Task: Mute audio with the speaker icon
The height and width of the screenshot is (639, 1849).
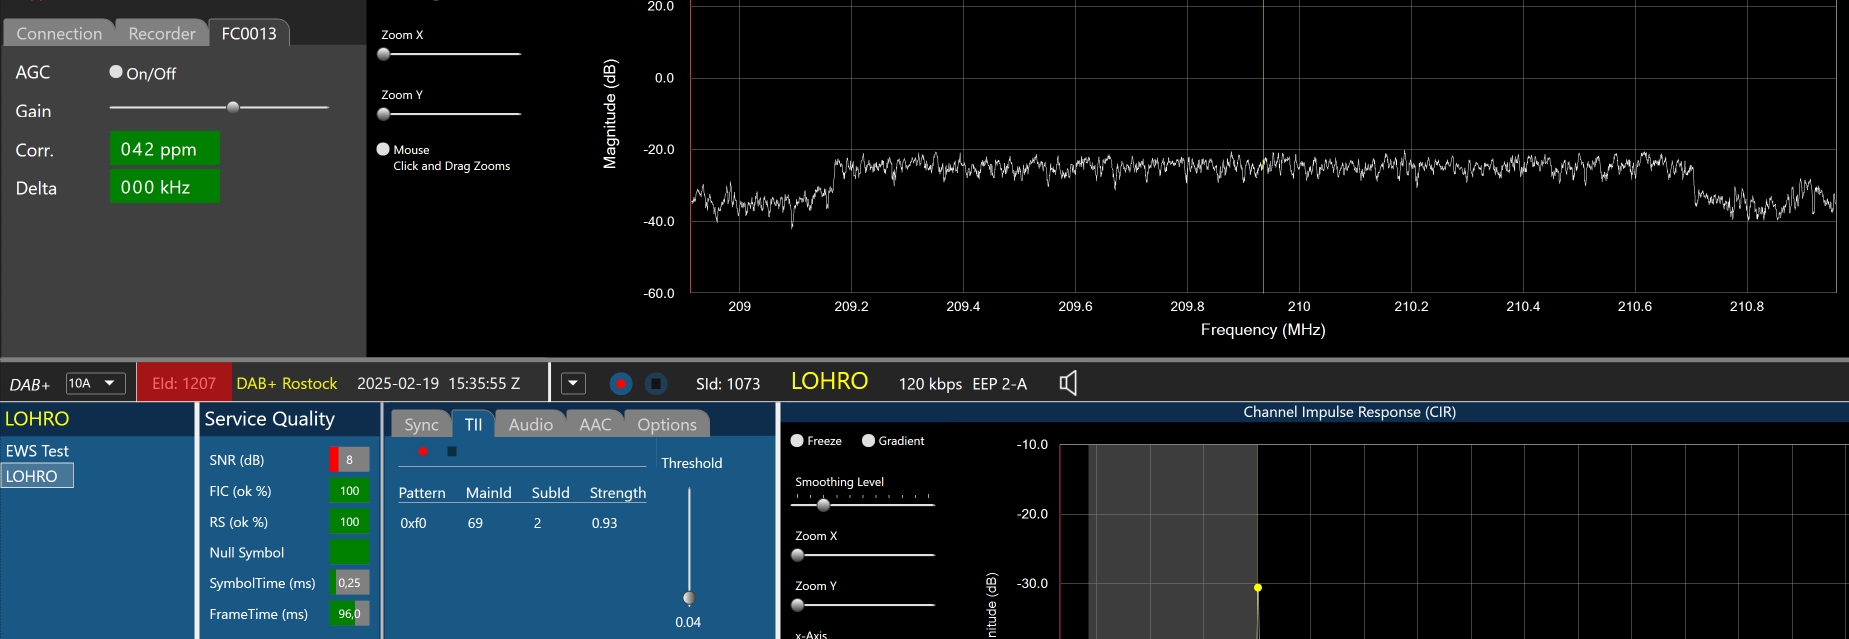Action: [1068, 383]
